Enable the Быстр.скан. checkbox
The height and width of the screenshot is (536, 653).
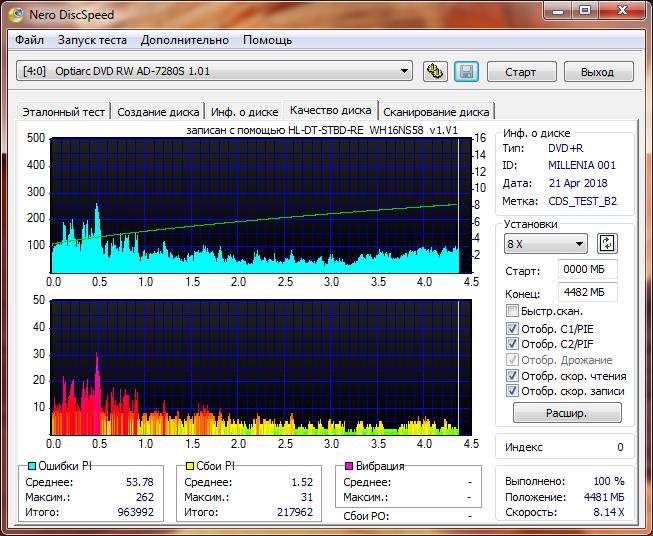point(513,312)
